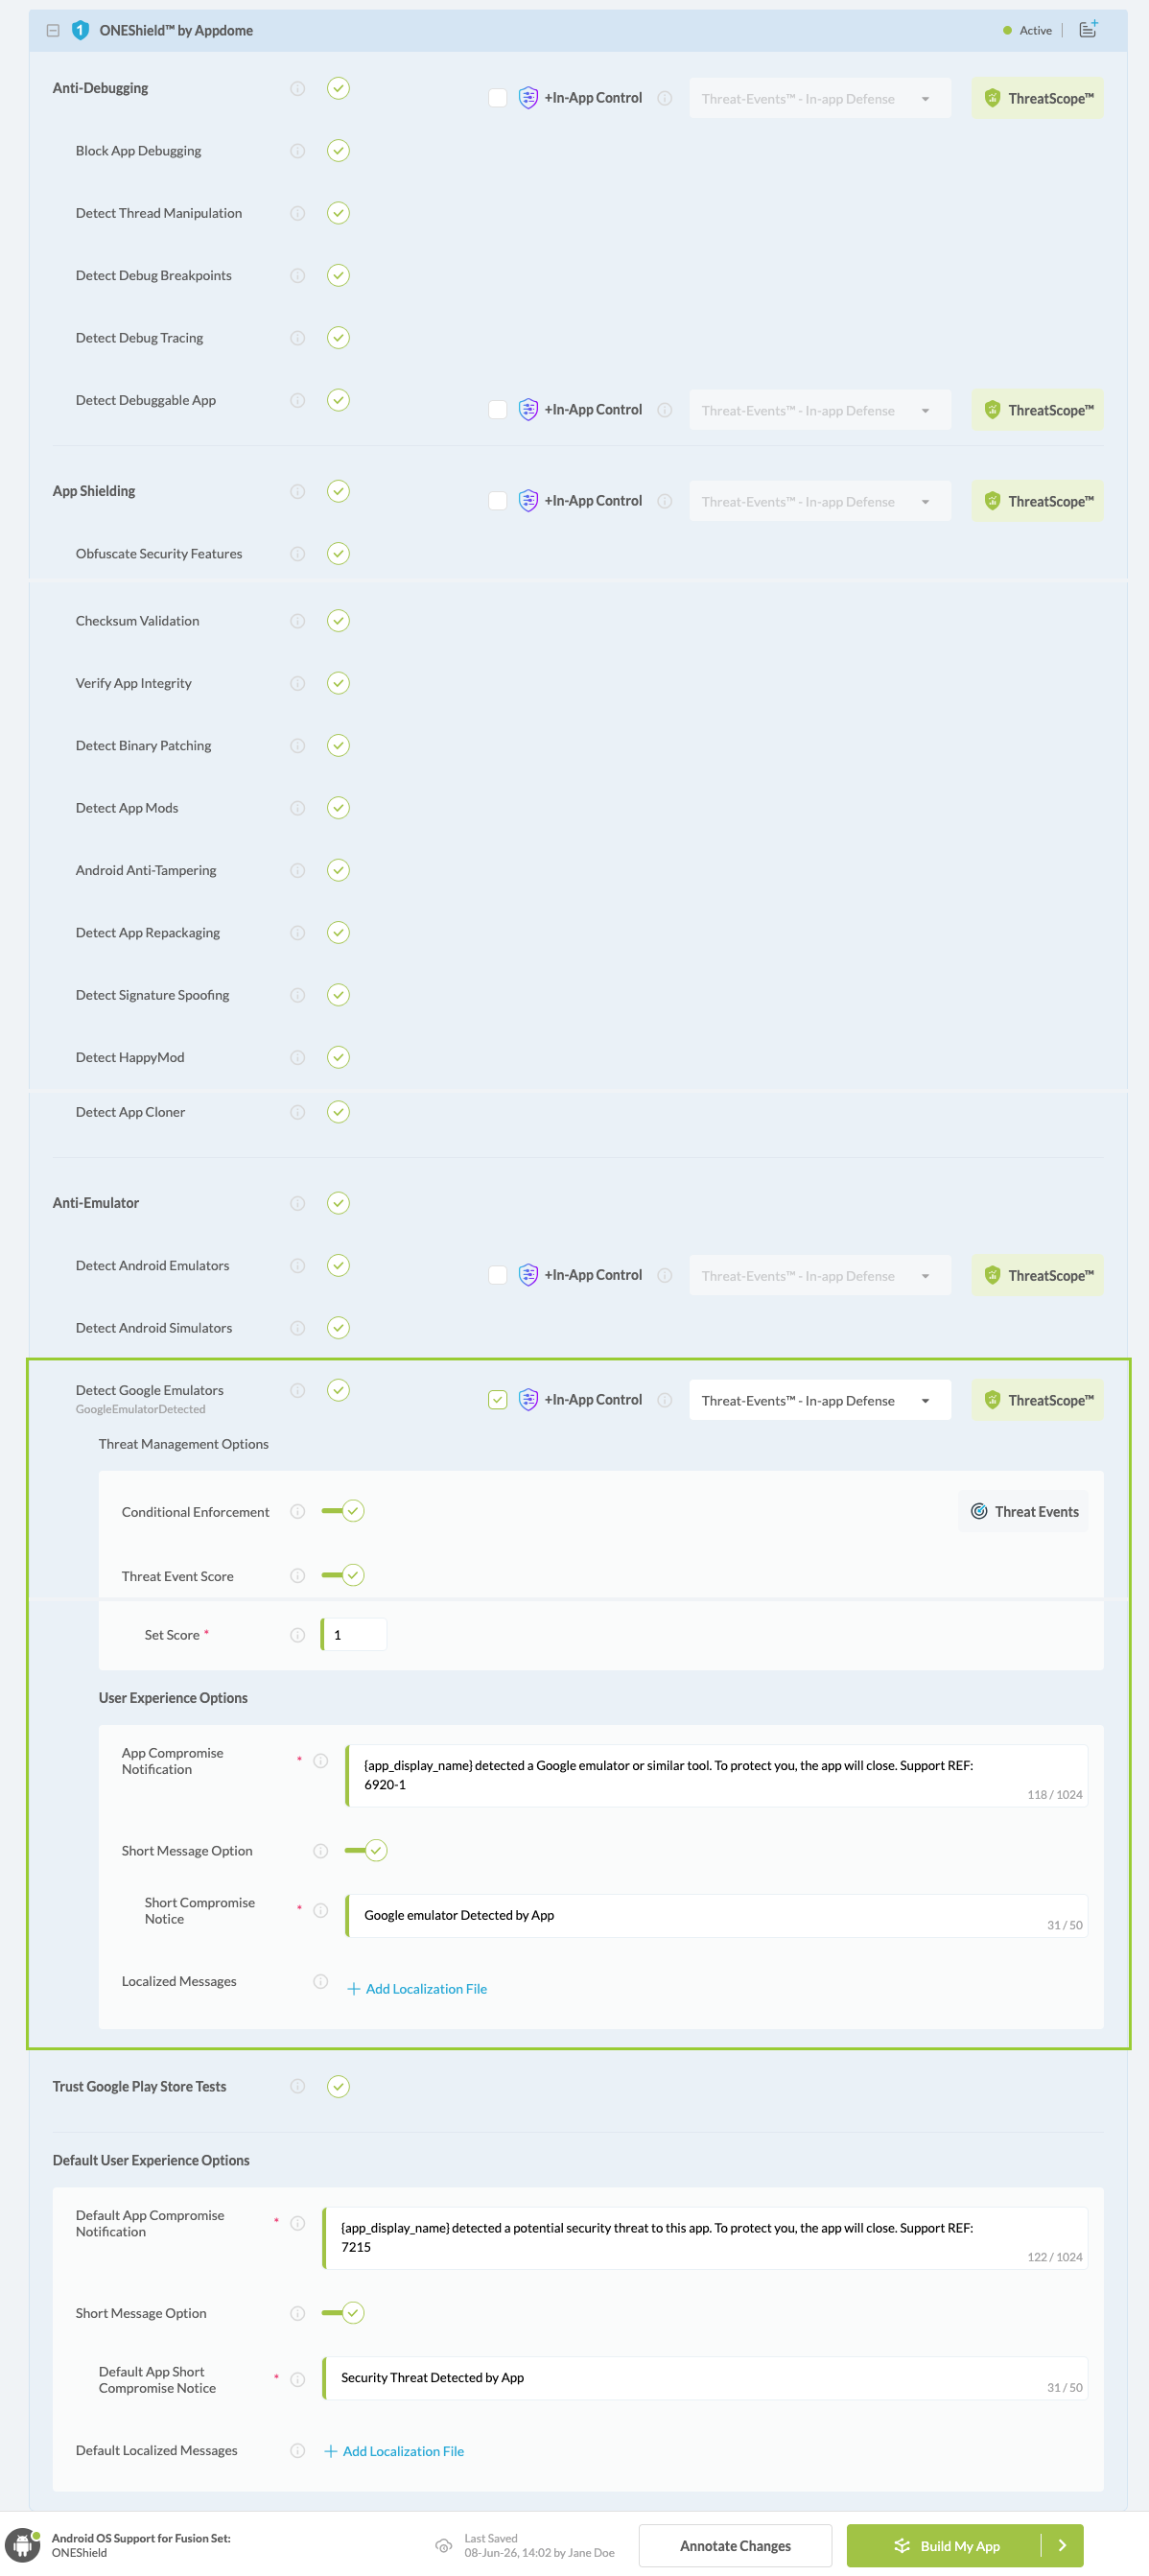Disable default Short Message Option switch

tap(343, 2313)
